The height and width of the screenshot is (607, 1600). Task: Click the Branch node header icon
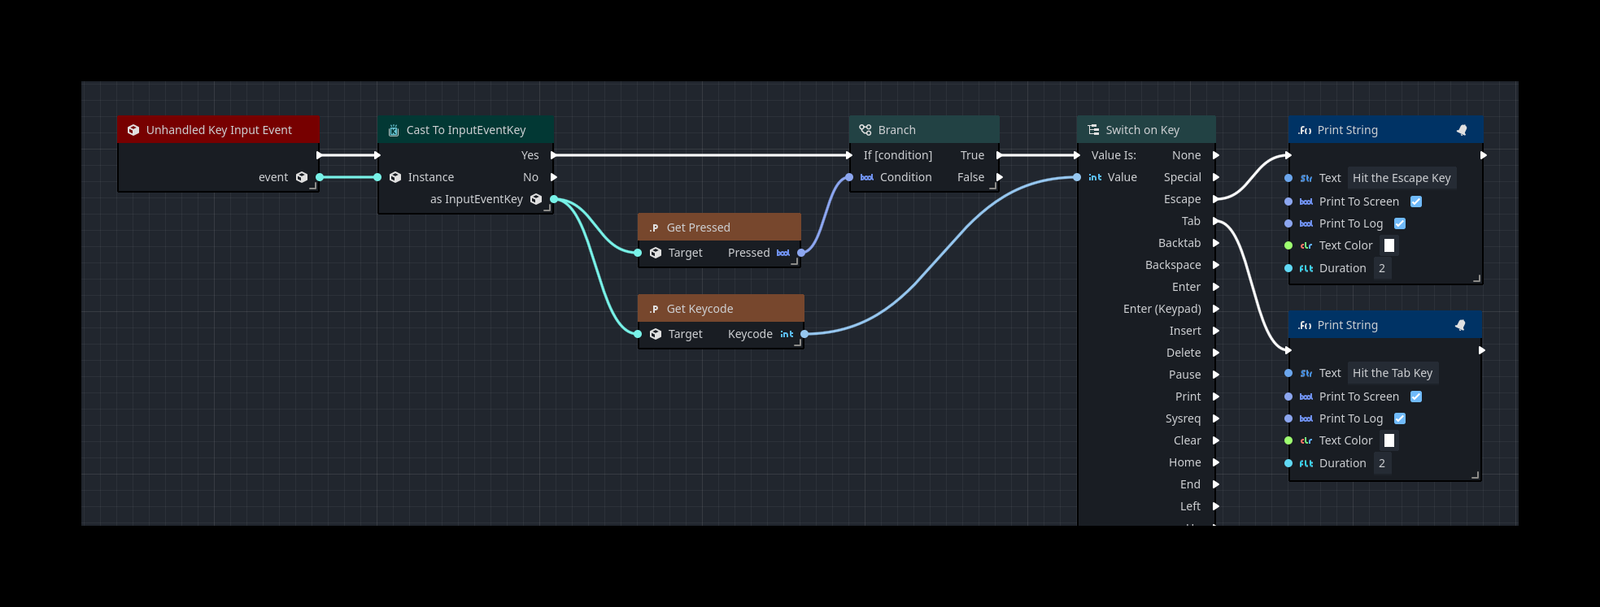click(x=865, y=130)
